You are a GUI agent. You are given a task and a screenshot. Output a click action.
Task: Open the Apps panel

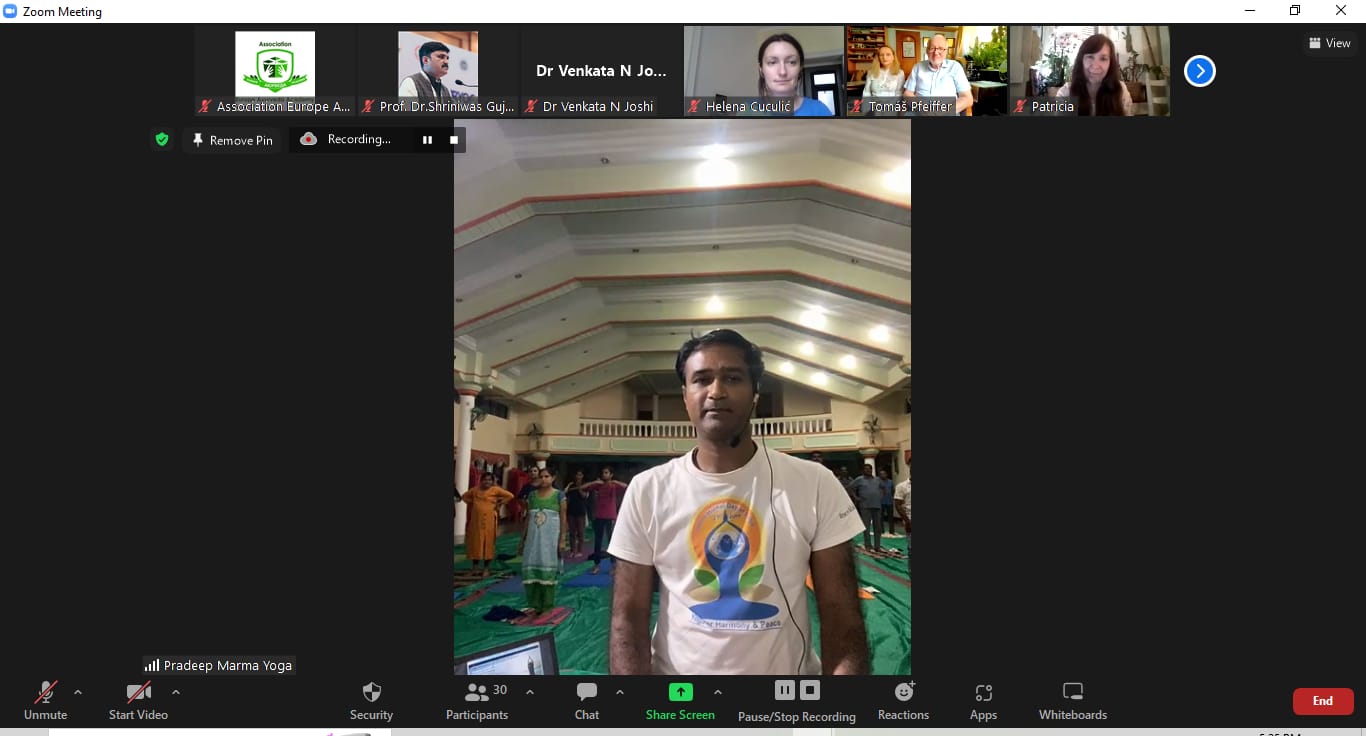[x=983, y=700]
